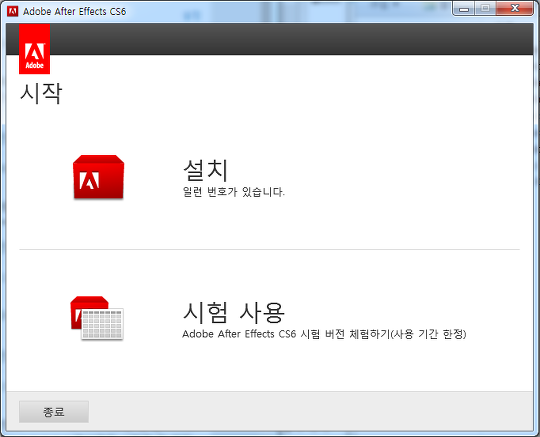
Task: Select the 시험 사용 trial heading
Action: 233,312
